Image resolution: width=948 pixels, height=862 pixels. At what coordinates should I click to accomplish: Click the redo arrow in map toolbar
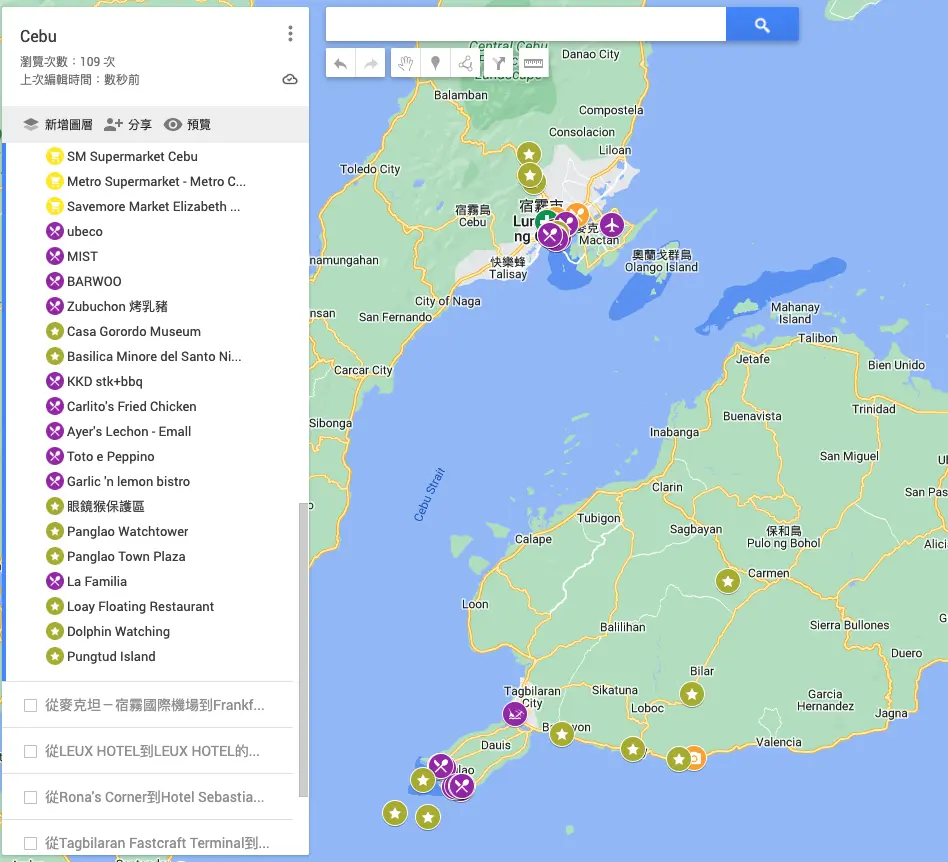[x=371, y=63]
